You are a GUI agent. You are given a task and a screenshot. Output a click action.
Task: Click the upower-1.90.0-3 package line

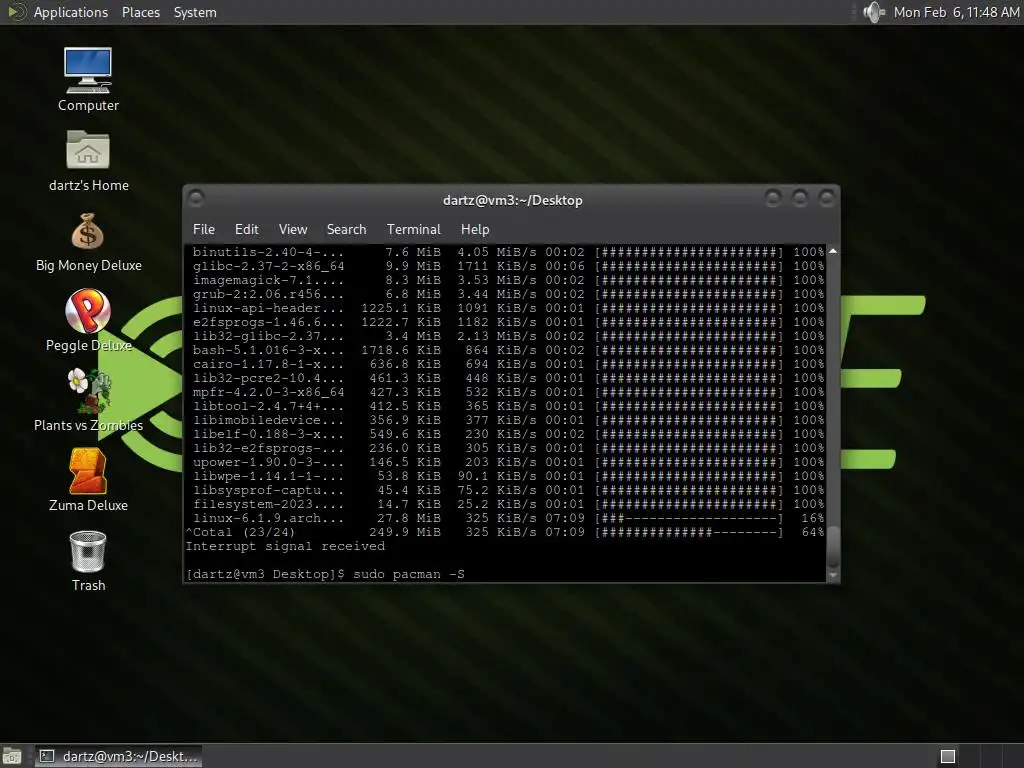click(508, 462)
